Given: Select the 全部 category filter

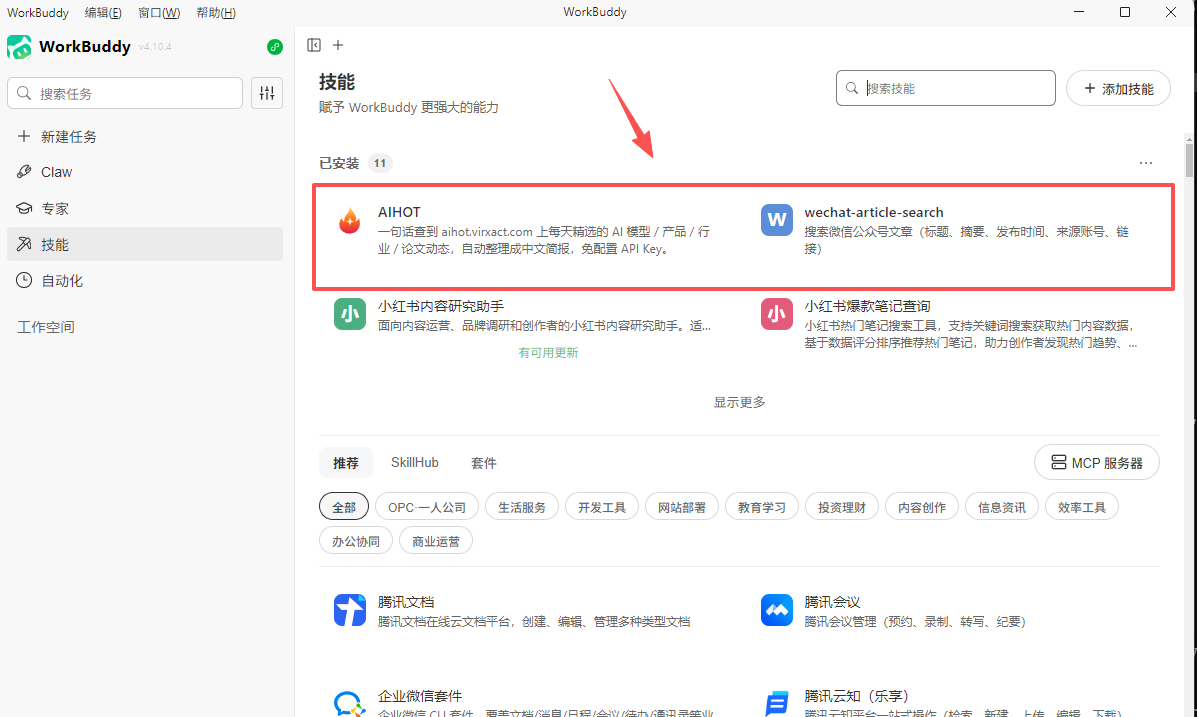Looking at the screenshot, I should pos(344,507).
